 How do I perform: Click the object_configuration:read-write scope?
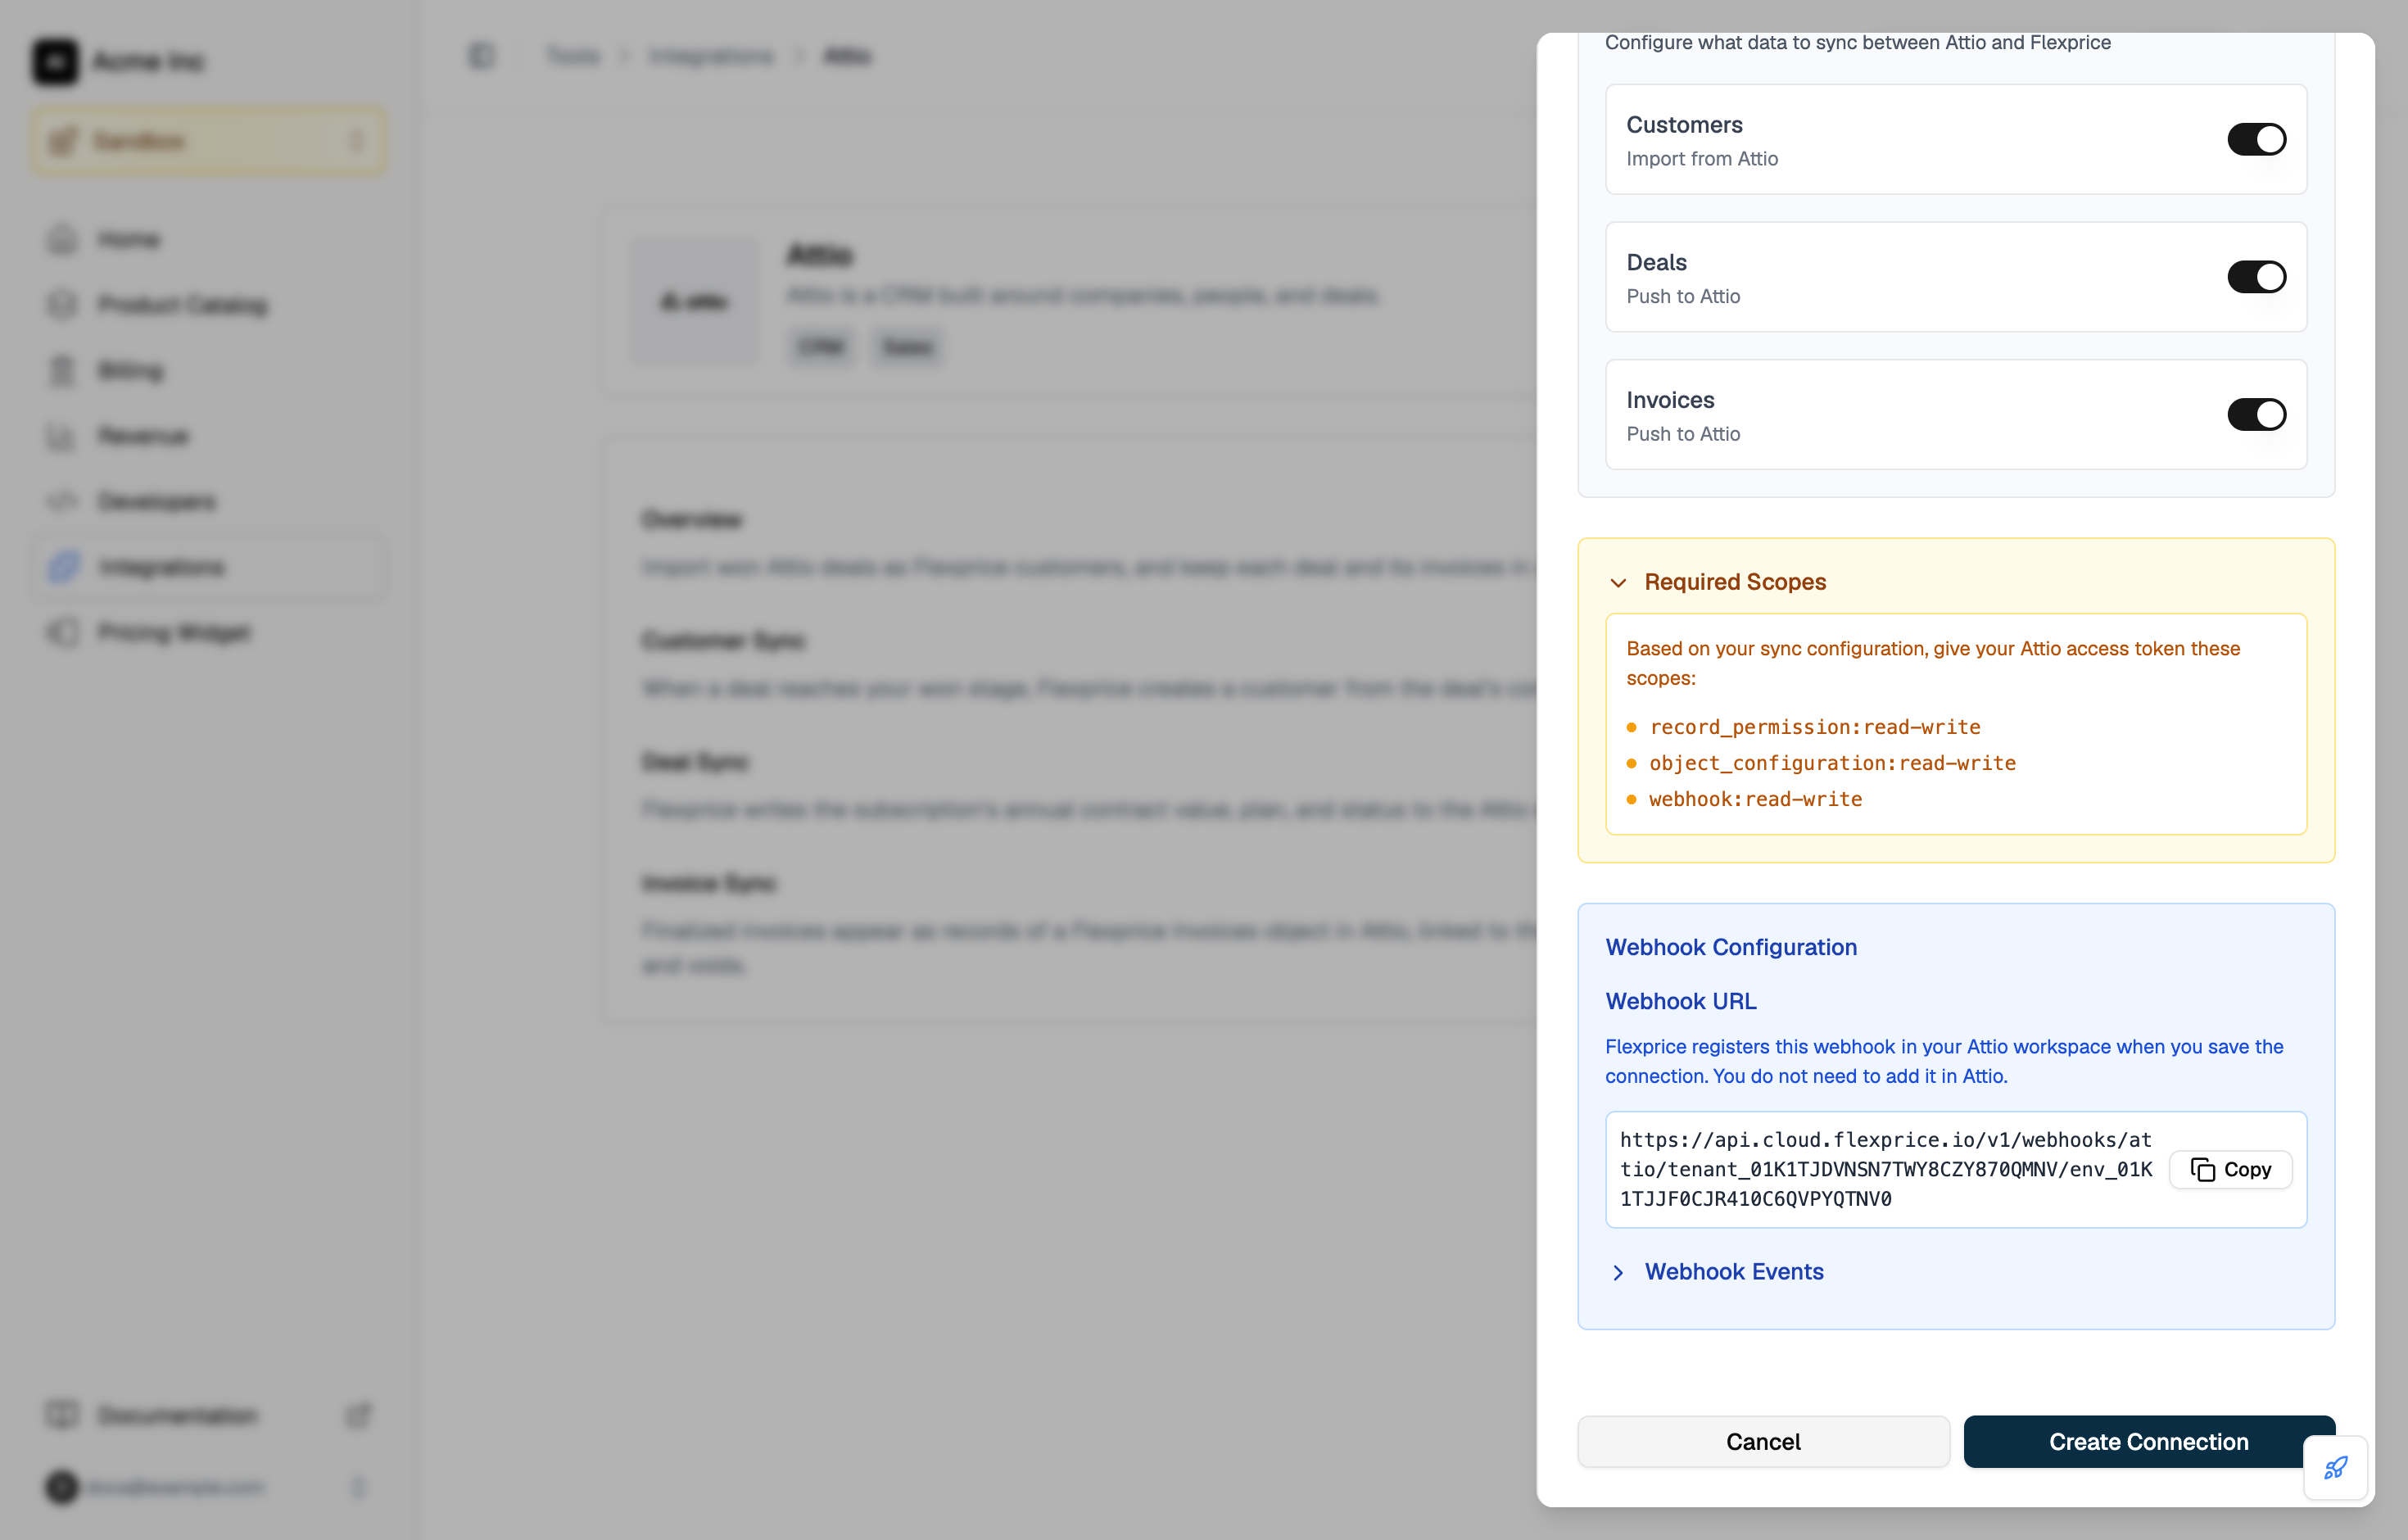pyautogui.click(x=1832, y=763)
